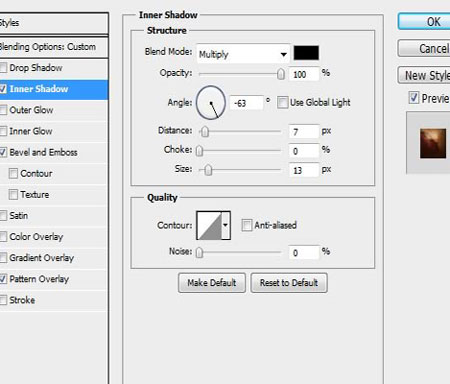This screenshot has height=384, width=450.
Task: Select the Stroke label
Action: coord(22,300)
